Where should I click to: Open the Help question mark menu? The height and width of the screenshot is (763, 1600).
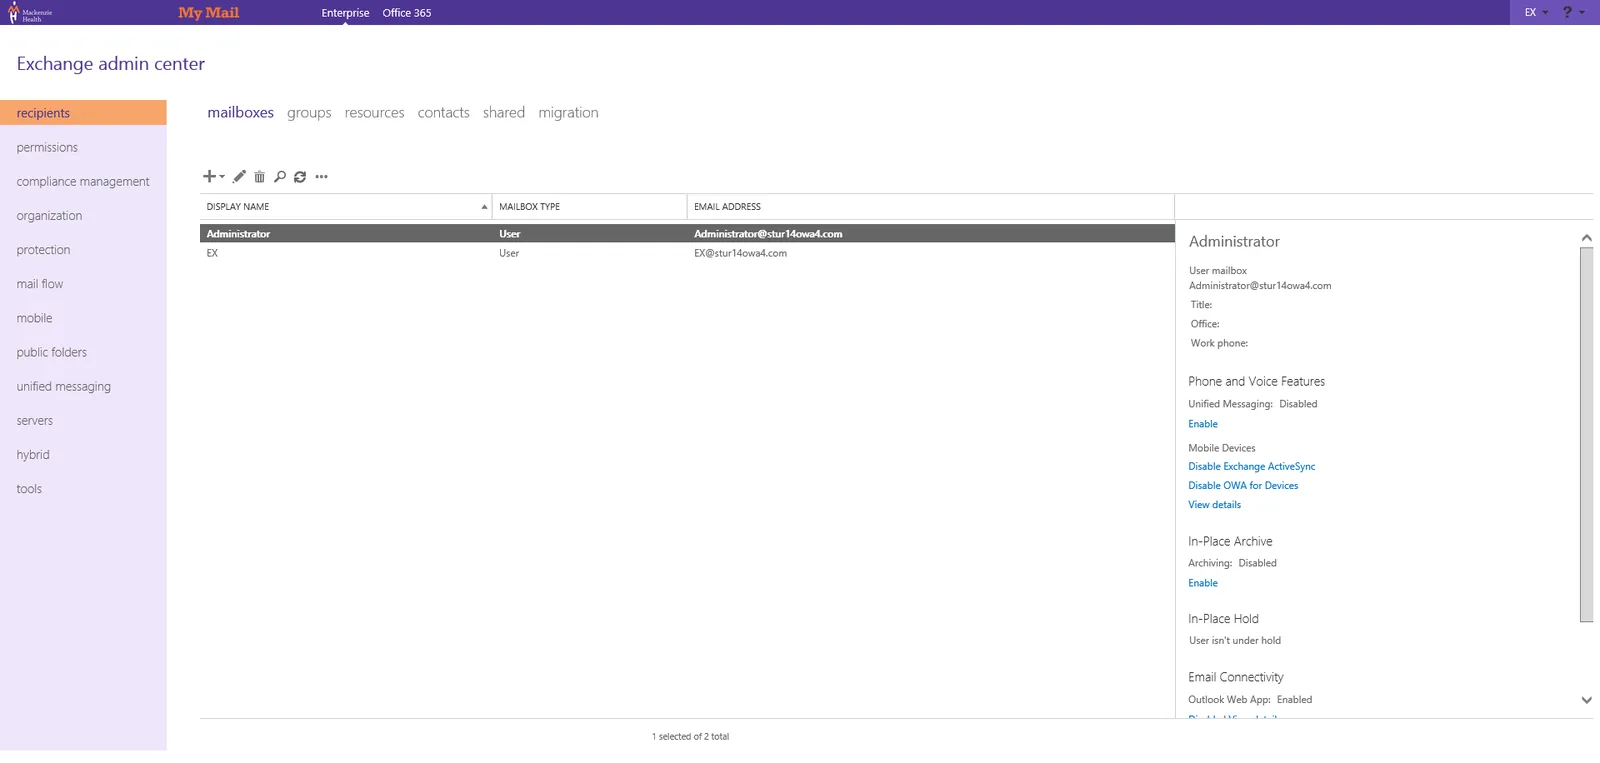[x=1573, y=12]
